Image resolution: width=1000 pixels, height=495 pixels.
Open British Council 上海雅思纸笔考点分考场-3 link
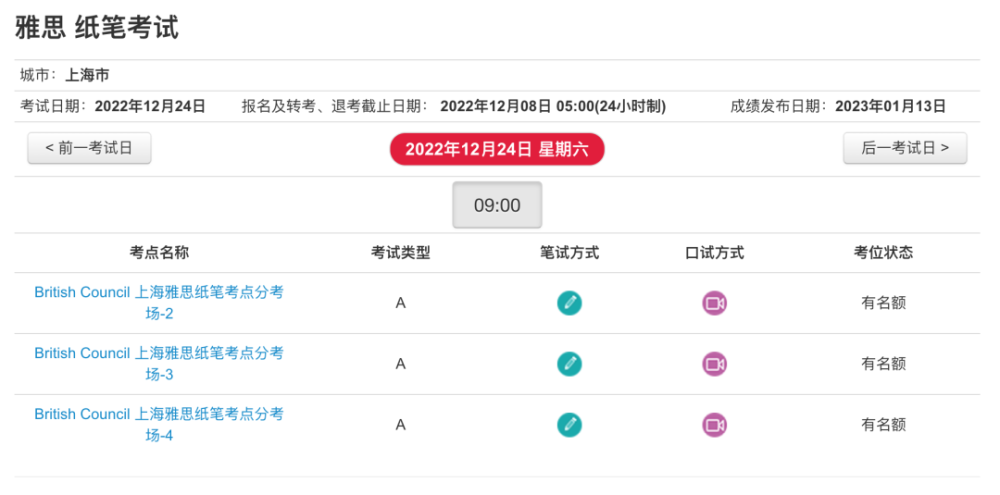point(159,364)
